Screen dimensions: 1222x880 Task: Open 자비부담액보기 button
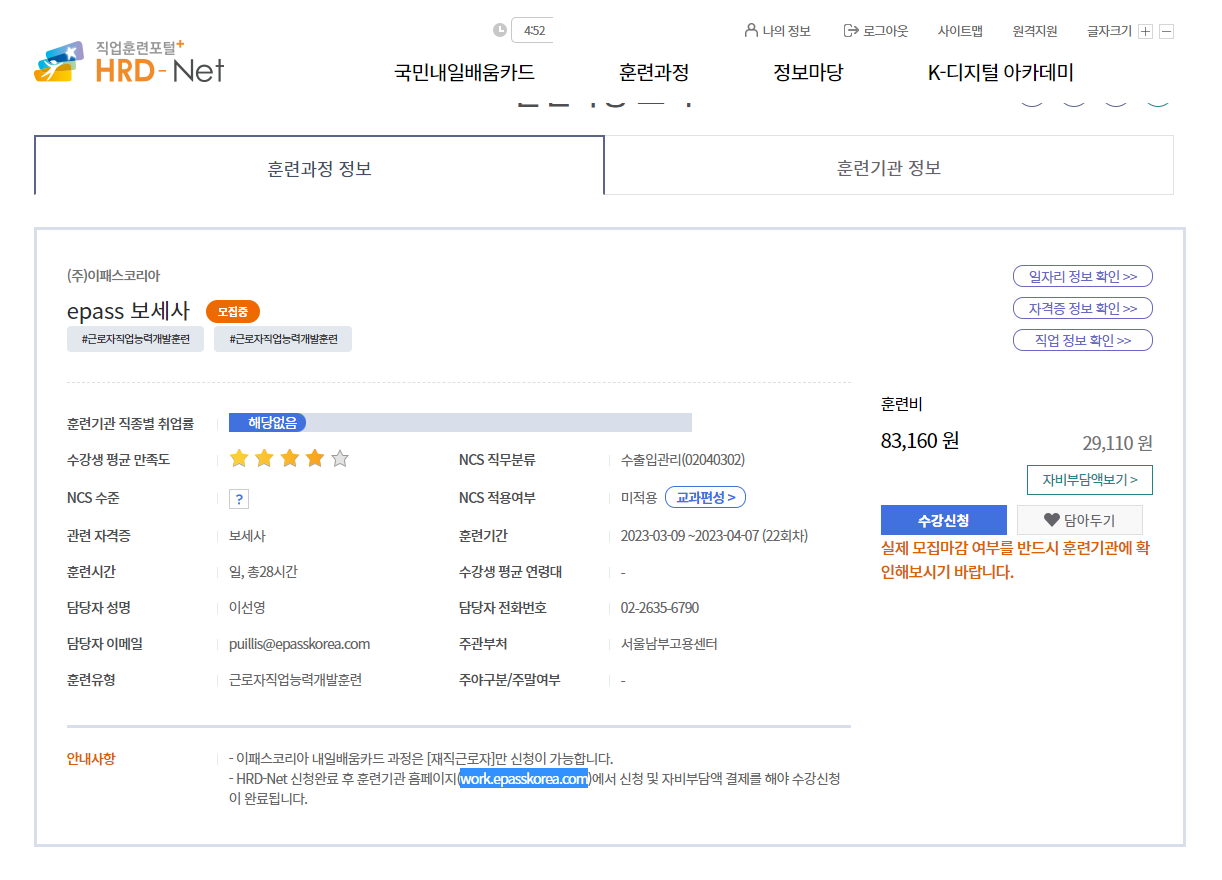tap(1090, 479)
